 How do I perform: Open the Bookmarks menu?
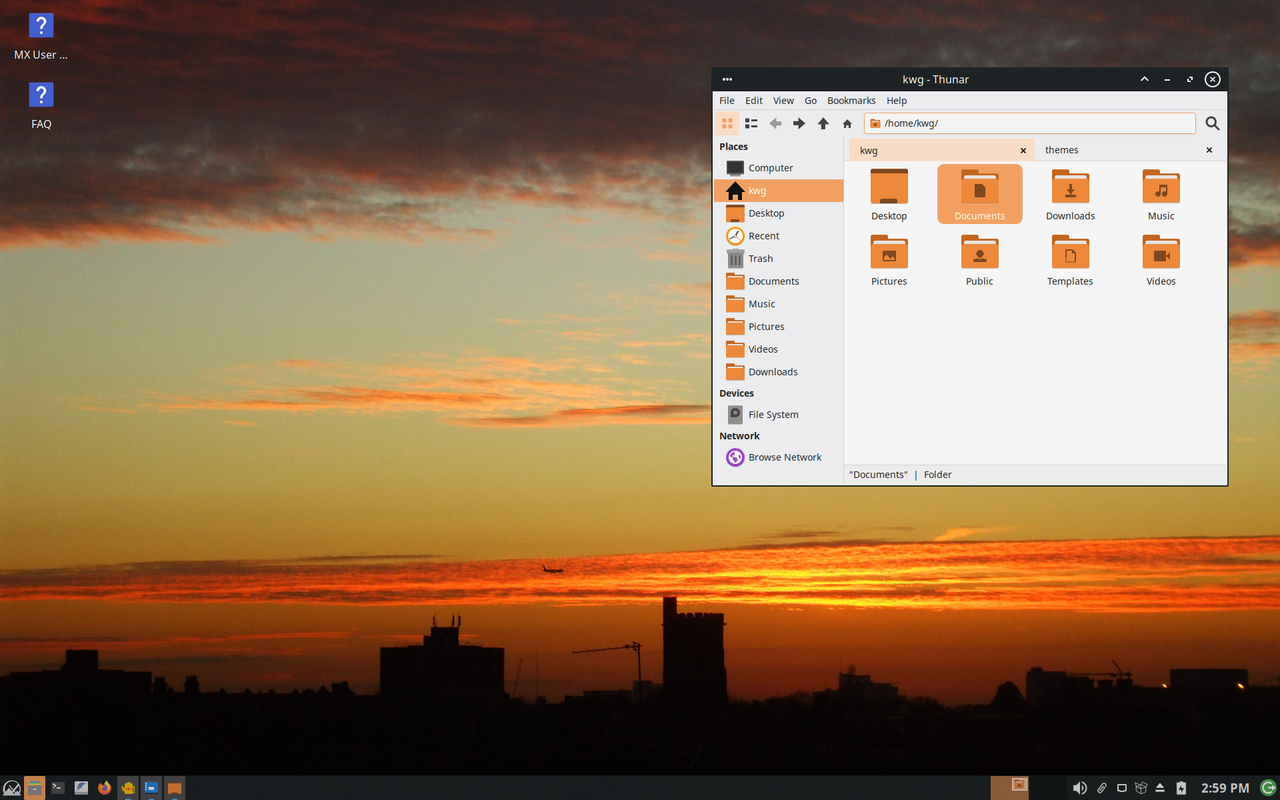tap(851, 100)
